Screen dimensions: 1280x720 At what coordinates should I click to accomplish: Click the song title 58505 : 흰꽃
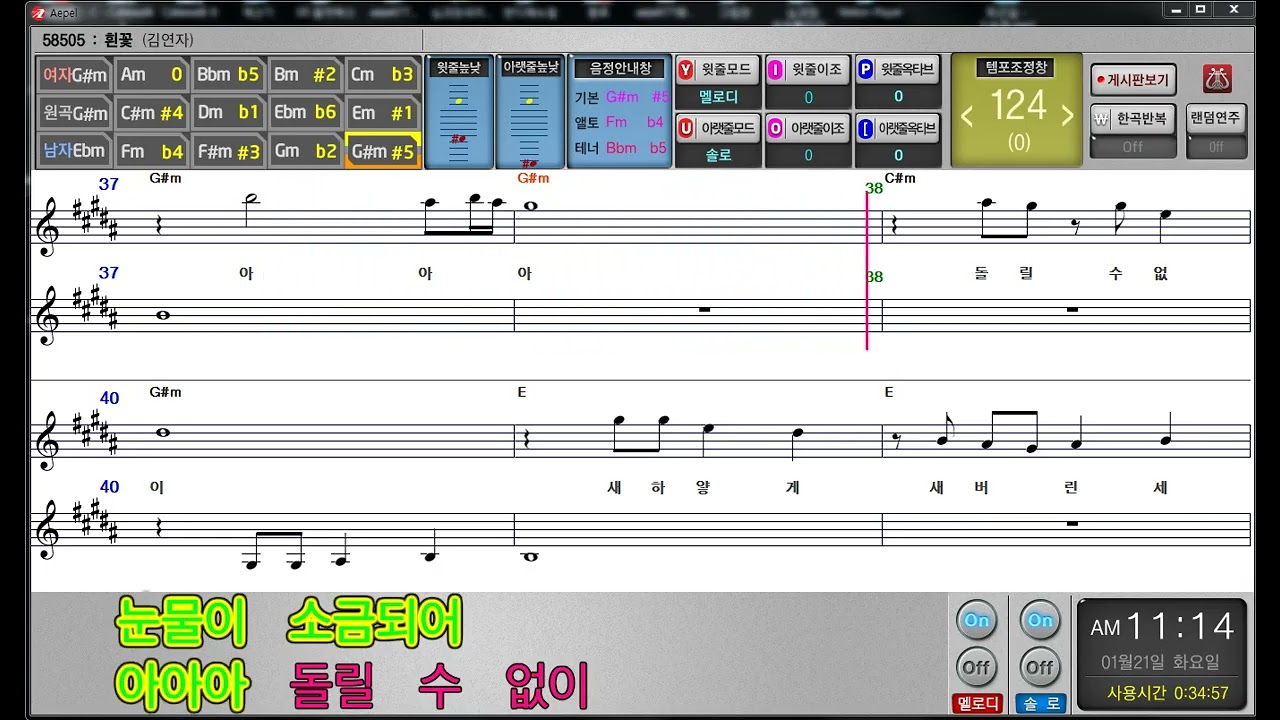[x=88, y=40]
